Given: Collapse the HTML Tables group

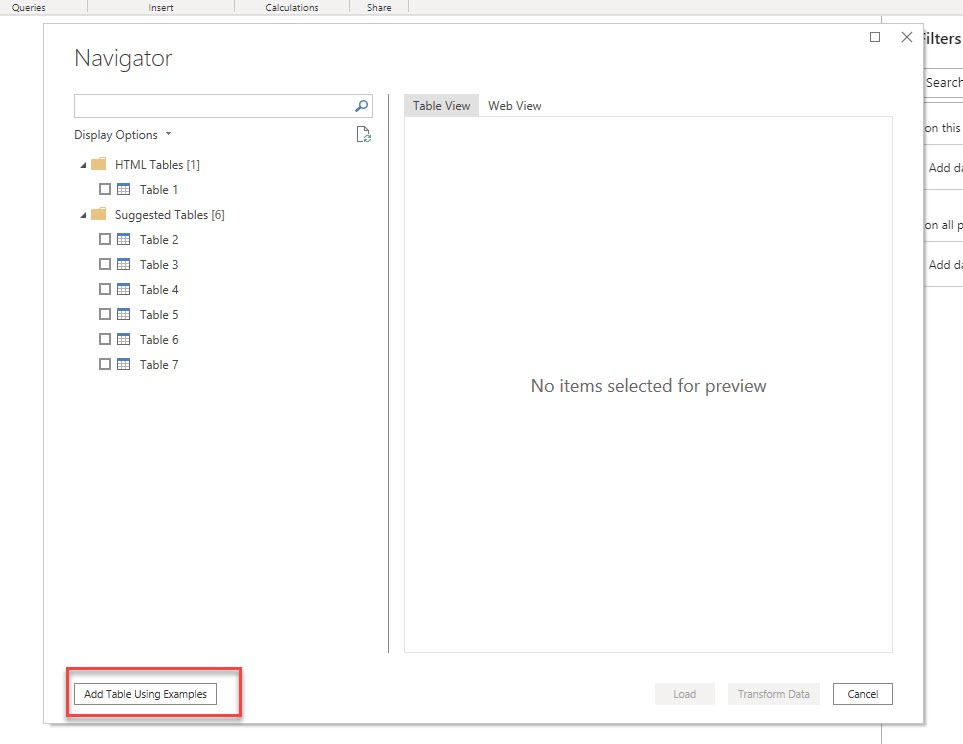Looking at the screenshot, I should pyautogui.click(x=83, y=163).
